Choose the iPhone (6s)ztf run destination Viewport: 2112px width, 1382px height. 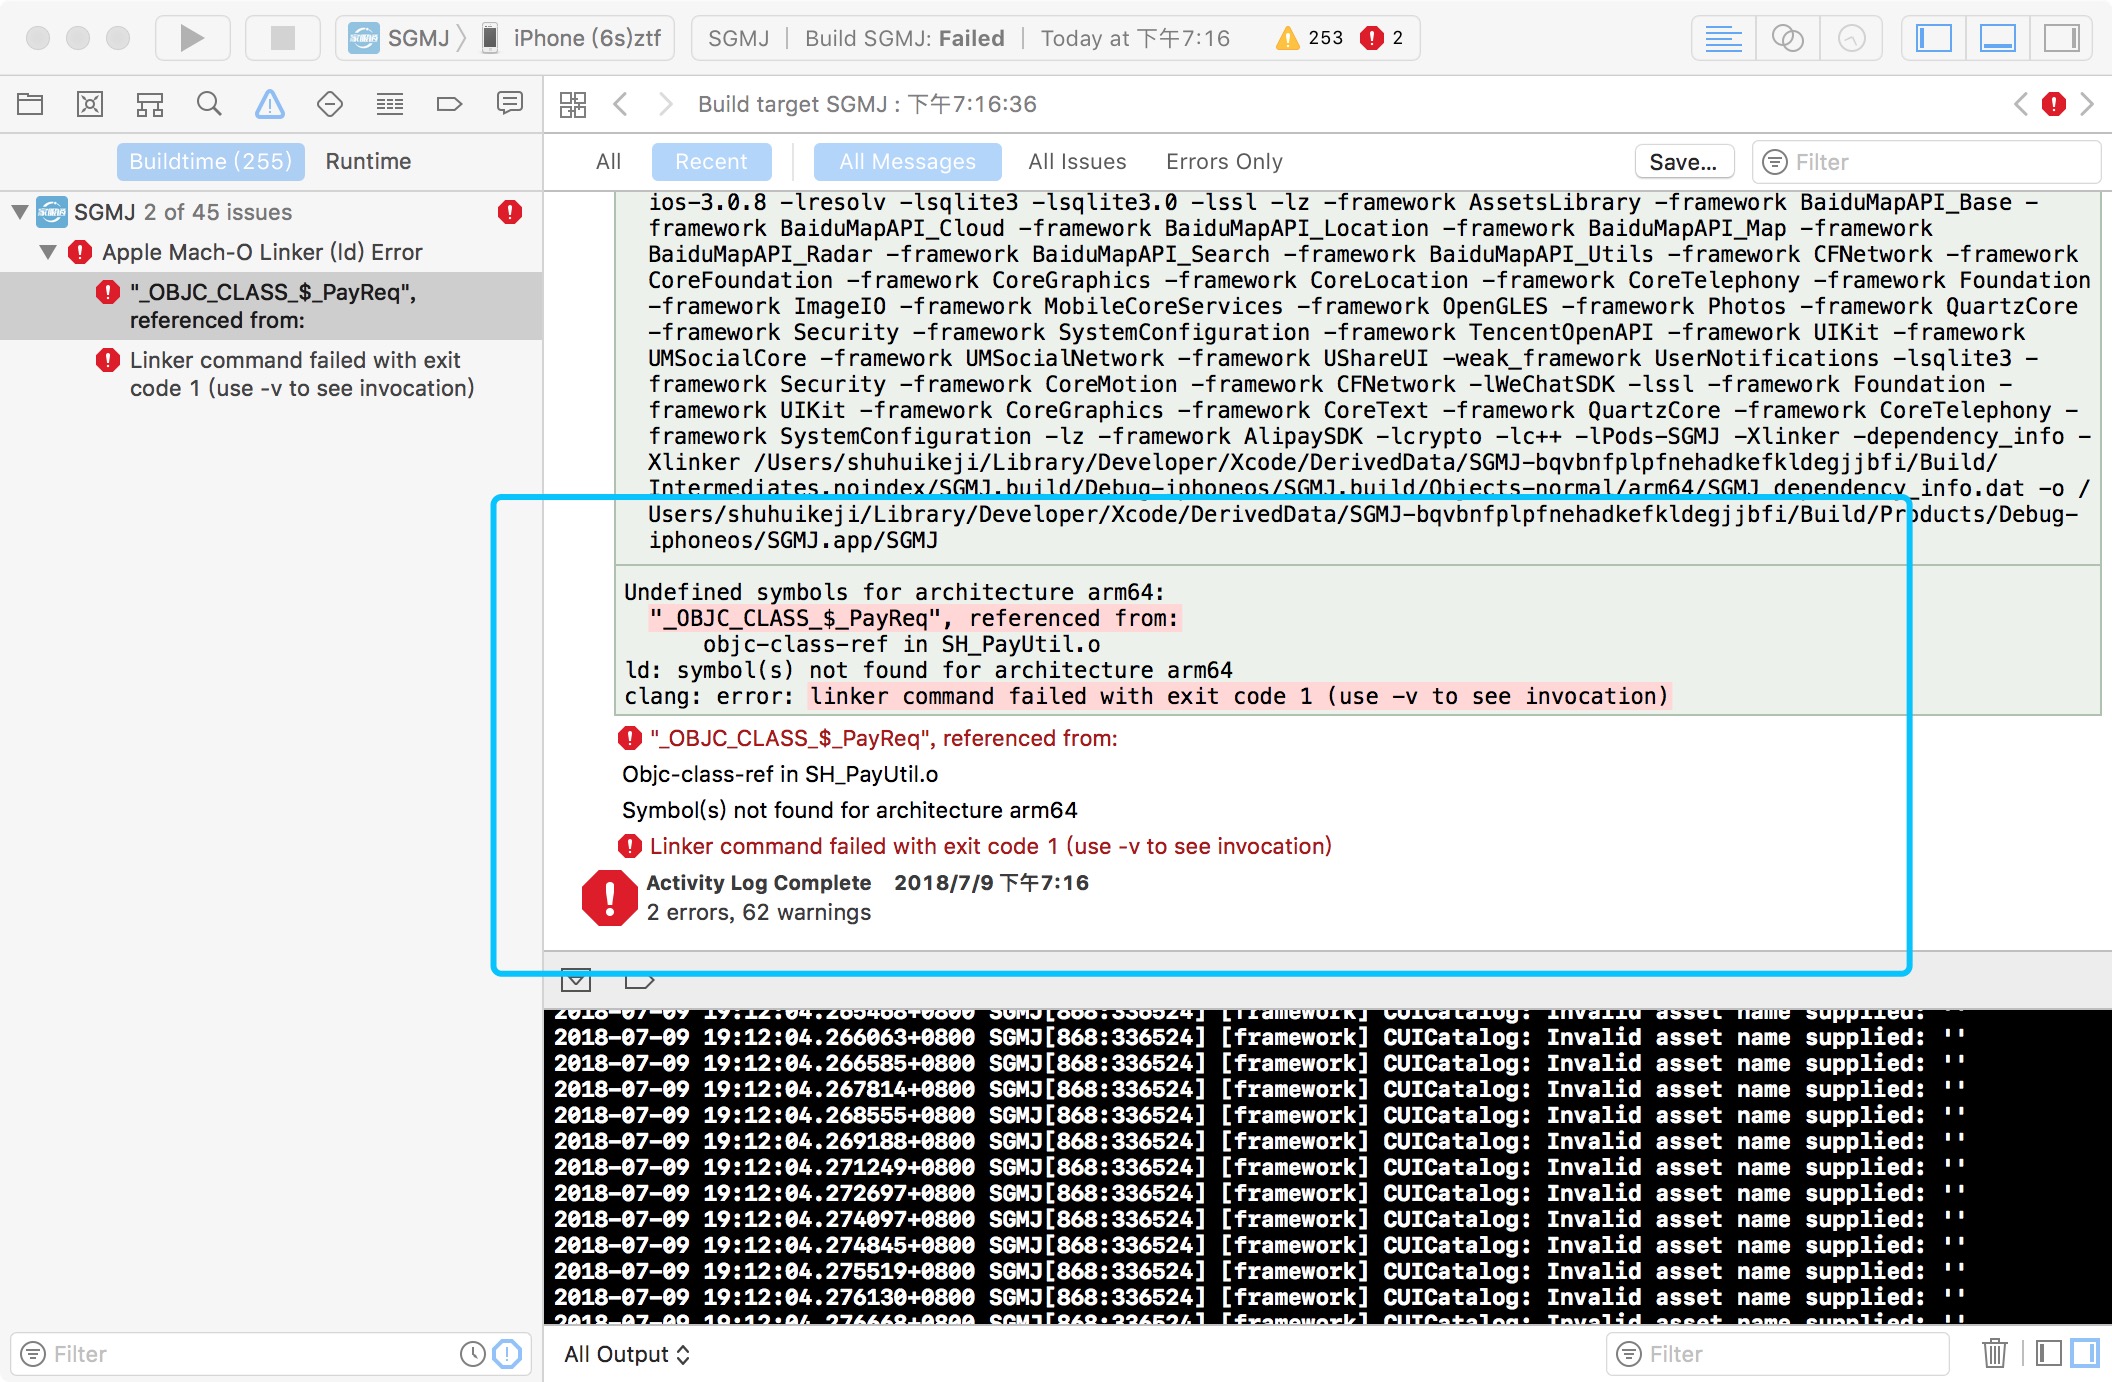coord(572,38)
